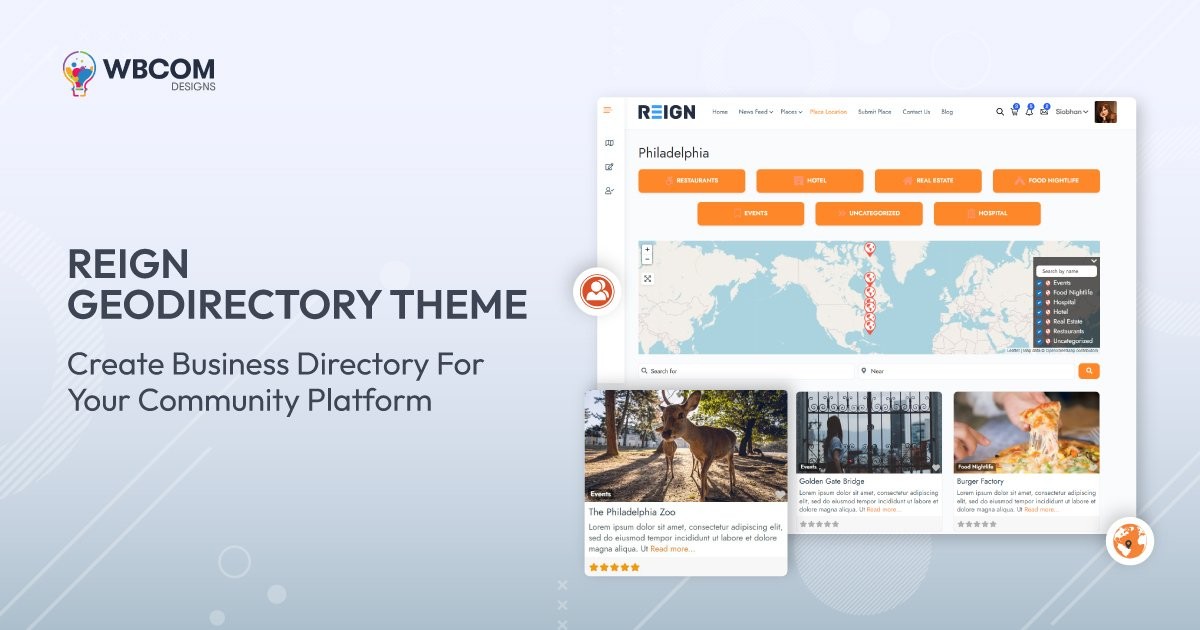Click the REIGN logo
This screenshot has height=630, width=1200.
click(667, 112)
